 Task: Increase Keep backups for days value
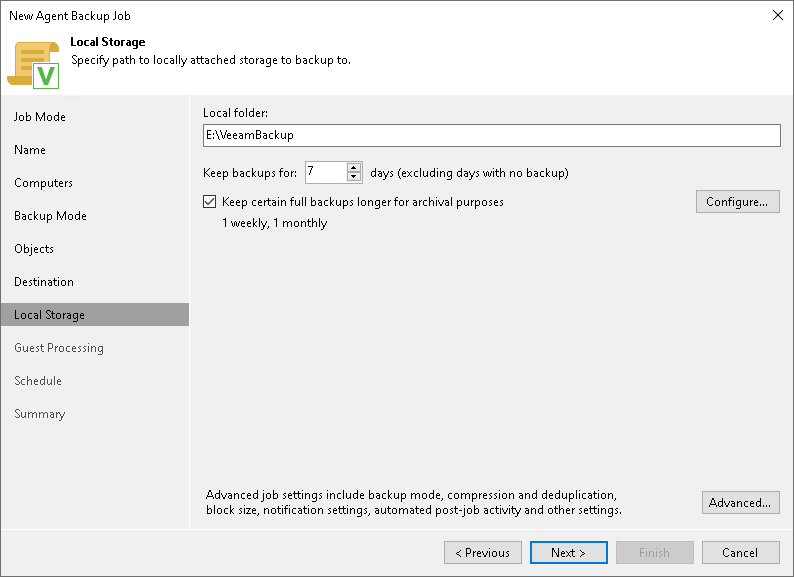(354, 168)
